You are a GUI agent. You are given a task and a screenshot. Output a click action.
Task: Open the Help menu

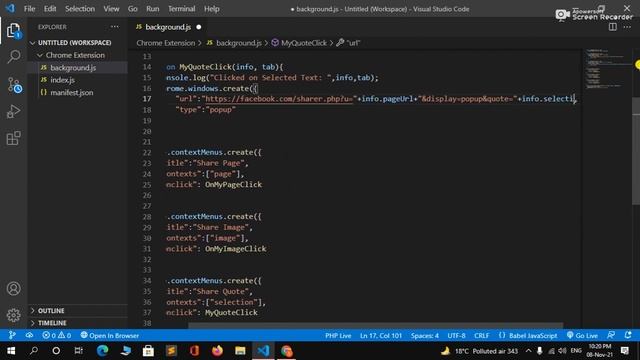(211, 9)
